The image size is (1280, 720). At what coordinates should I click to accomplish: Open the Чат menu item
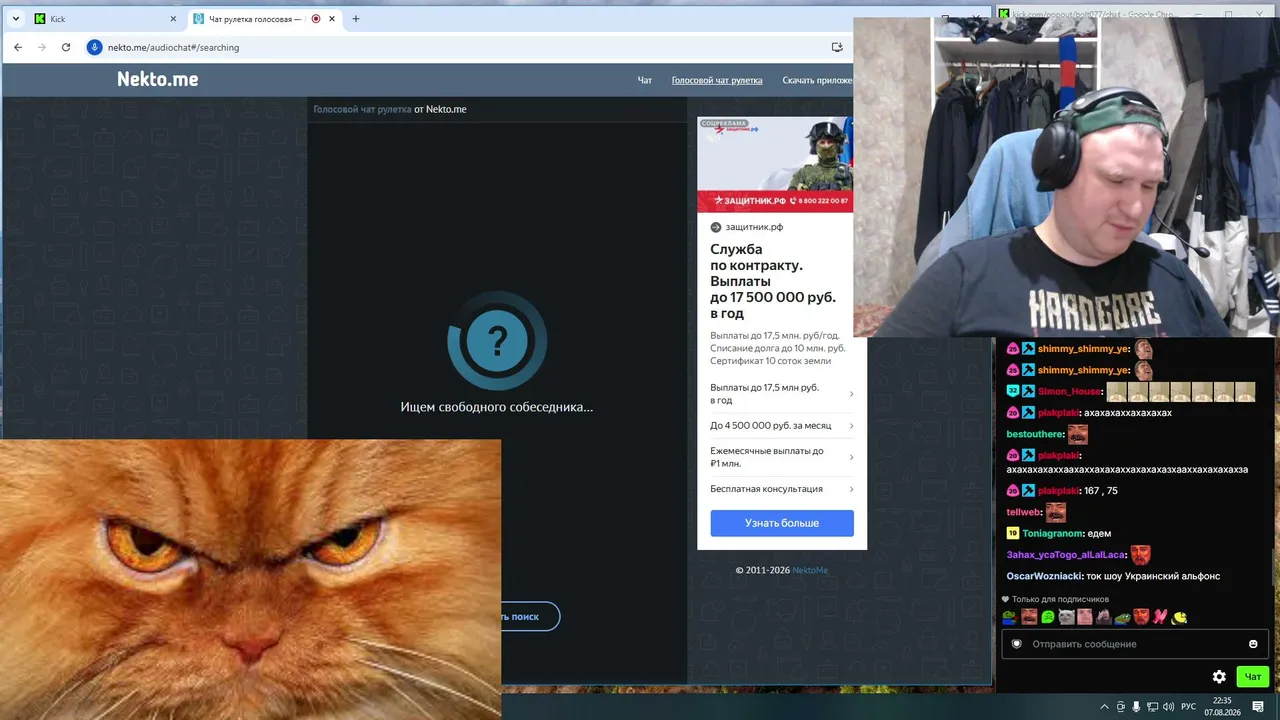[645, 80]
